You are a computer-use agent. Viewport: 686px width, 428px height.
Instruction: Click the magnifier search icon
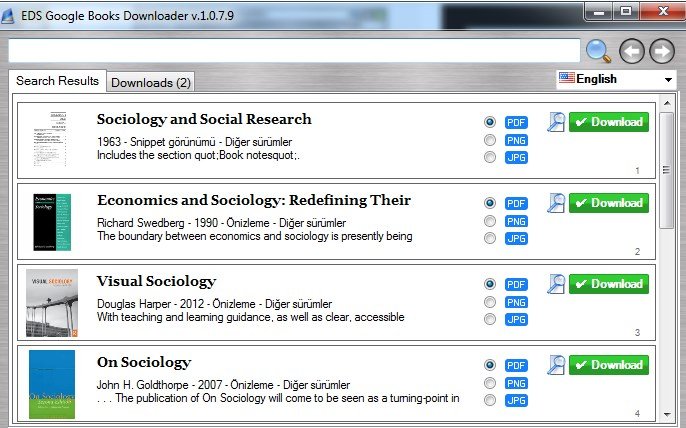[598, 51]
